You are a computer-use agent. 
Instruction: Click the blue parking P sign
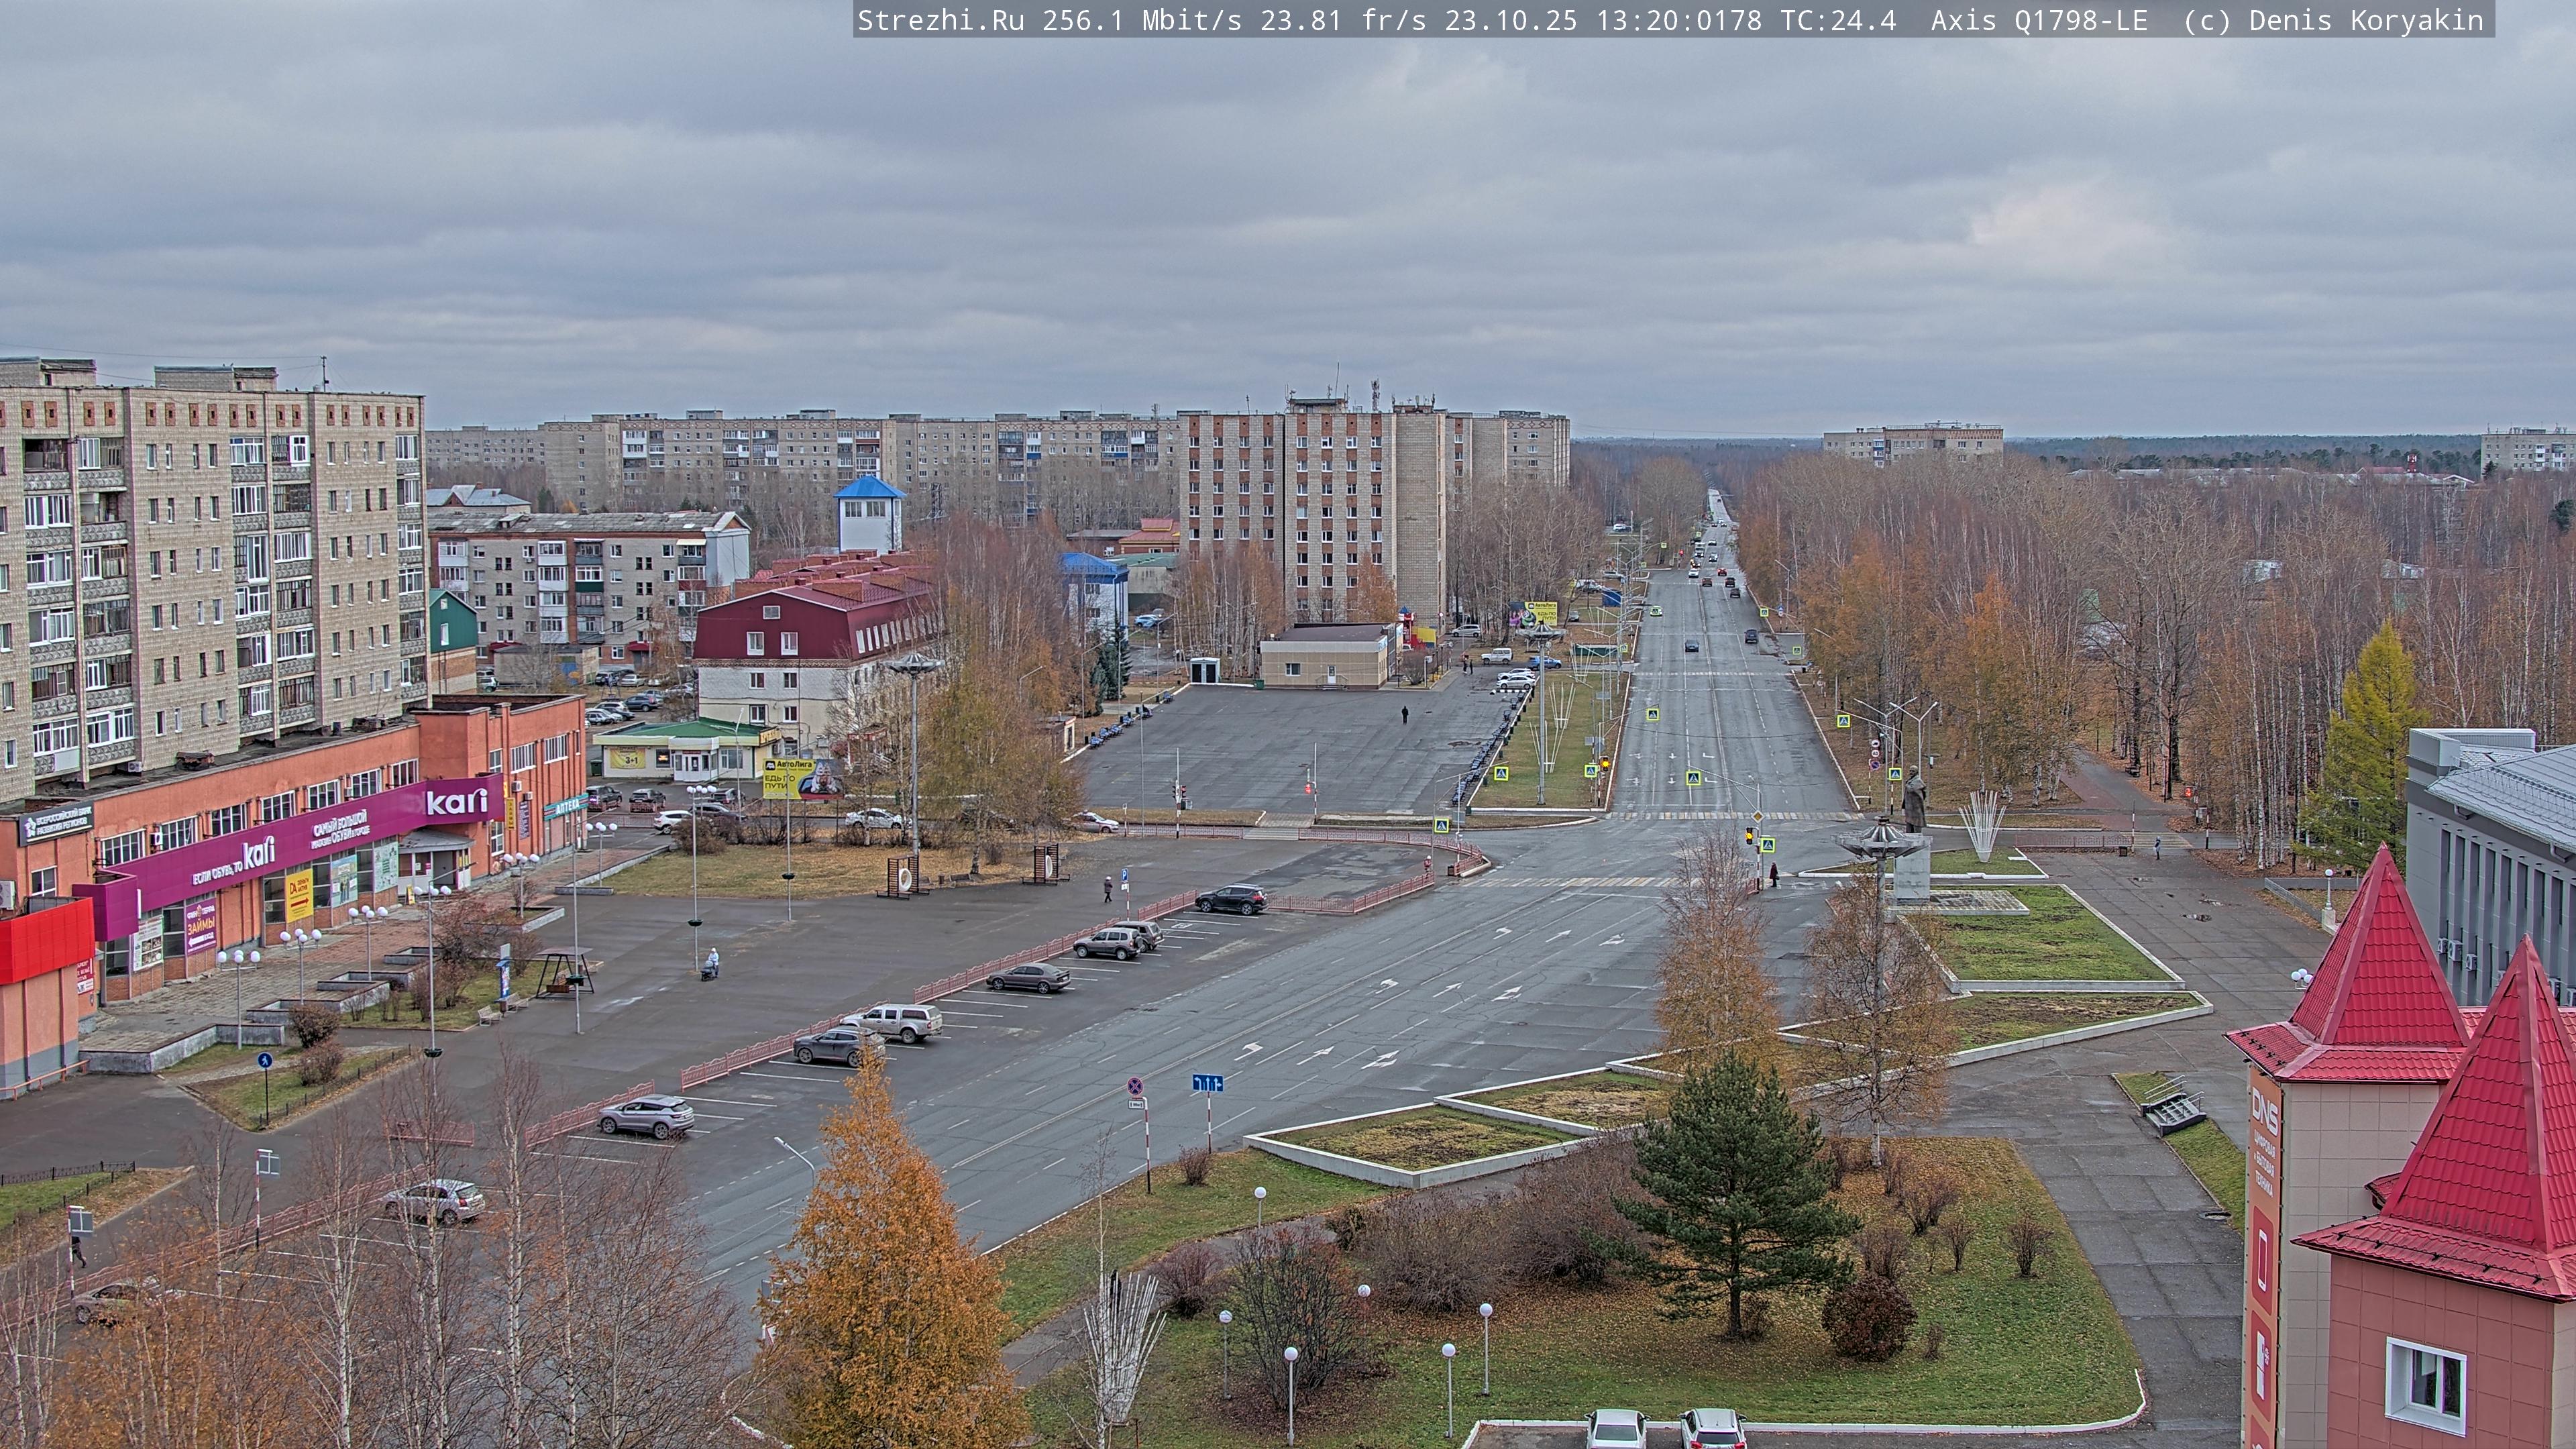1124,875
